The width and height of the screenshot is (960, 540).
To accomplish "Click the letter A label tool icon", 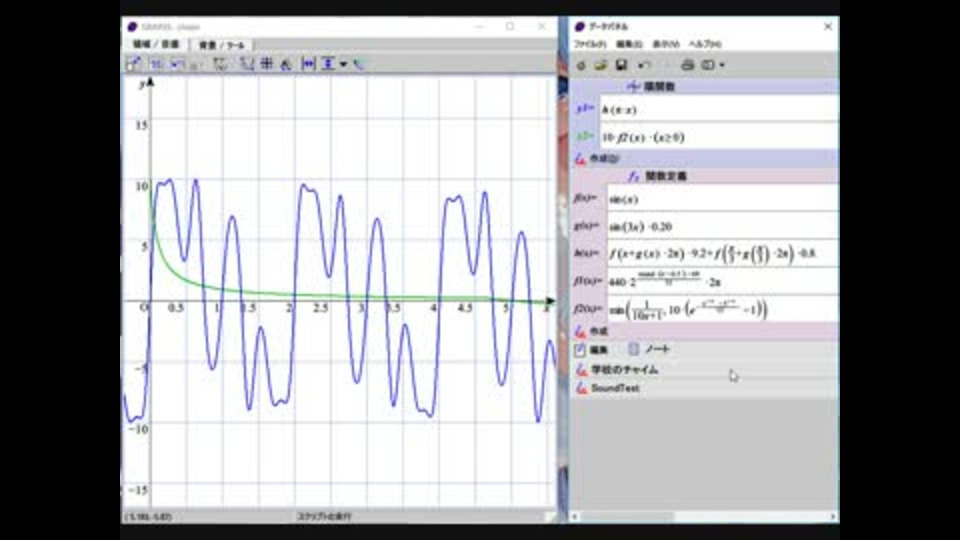I will coord(286,64).
